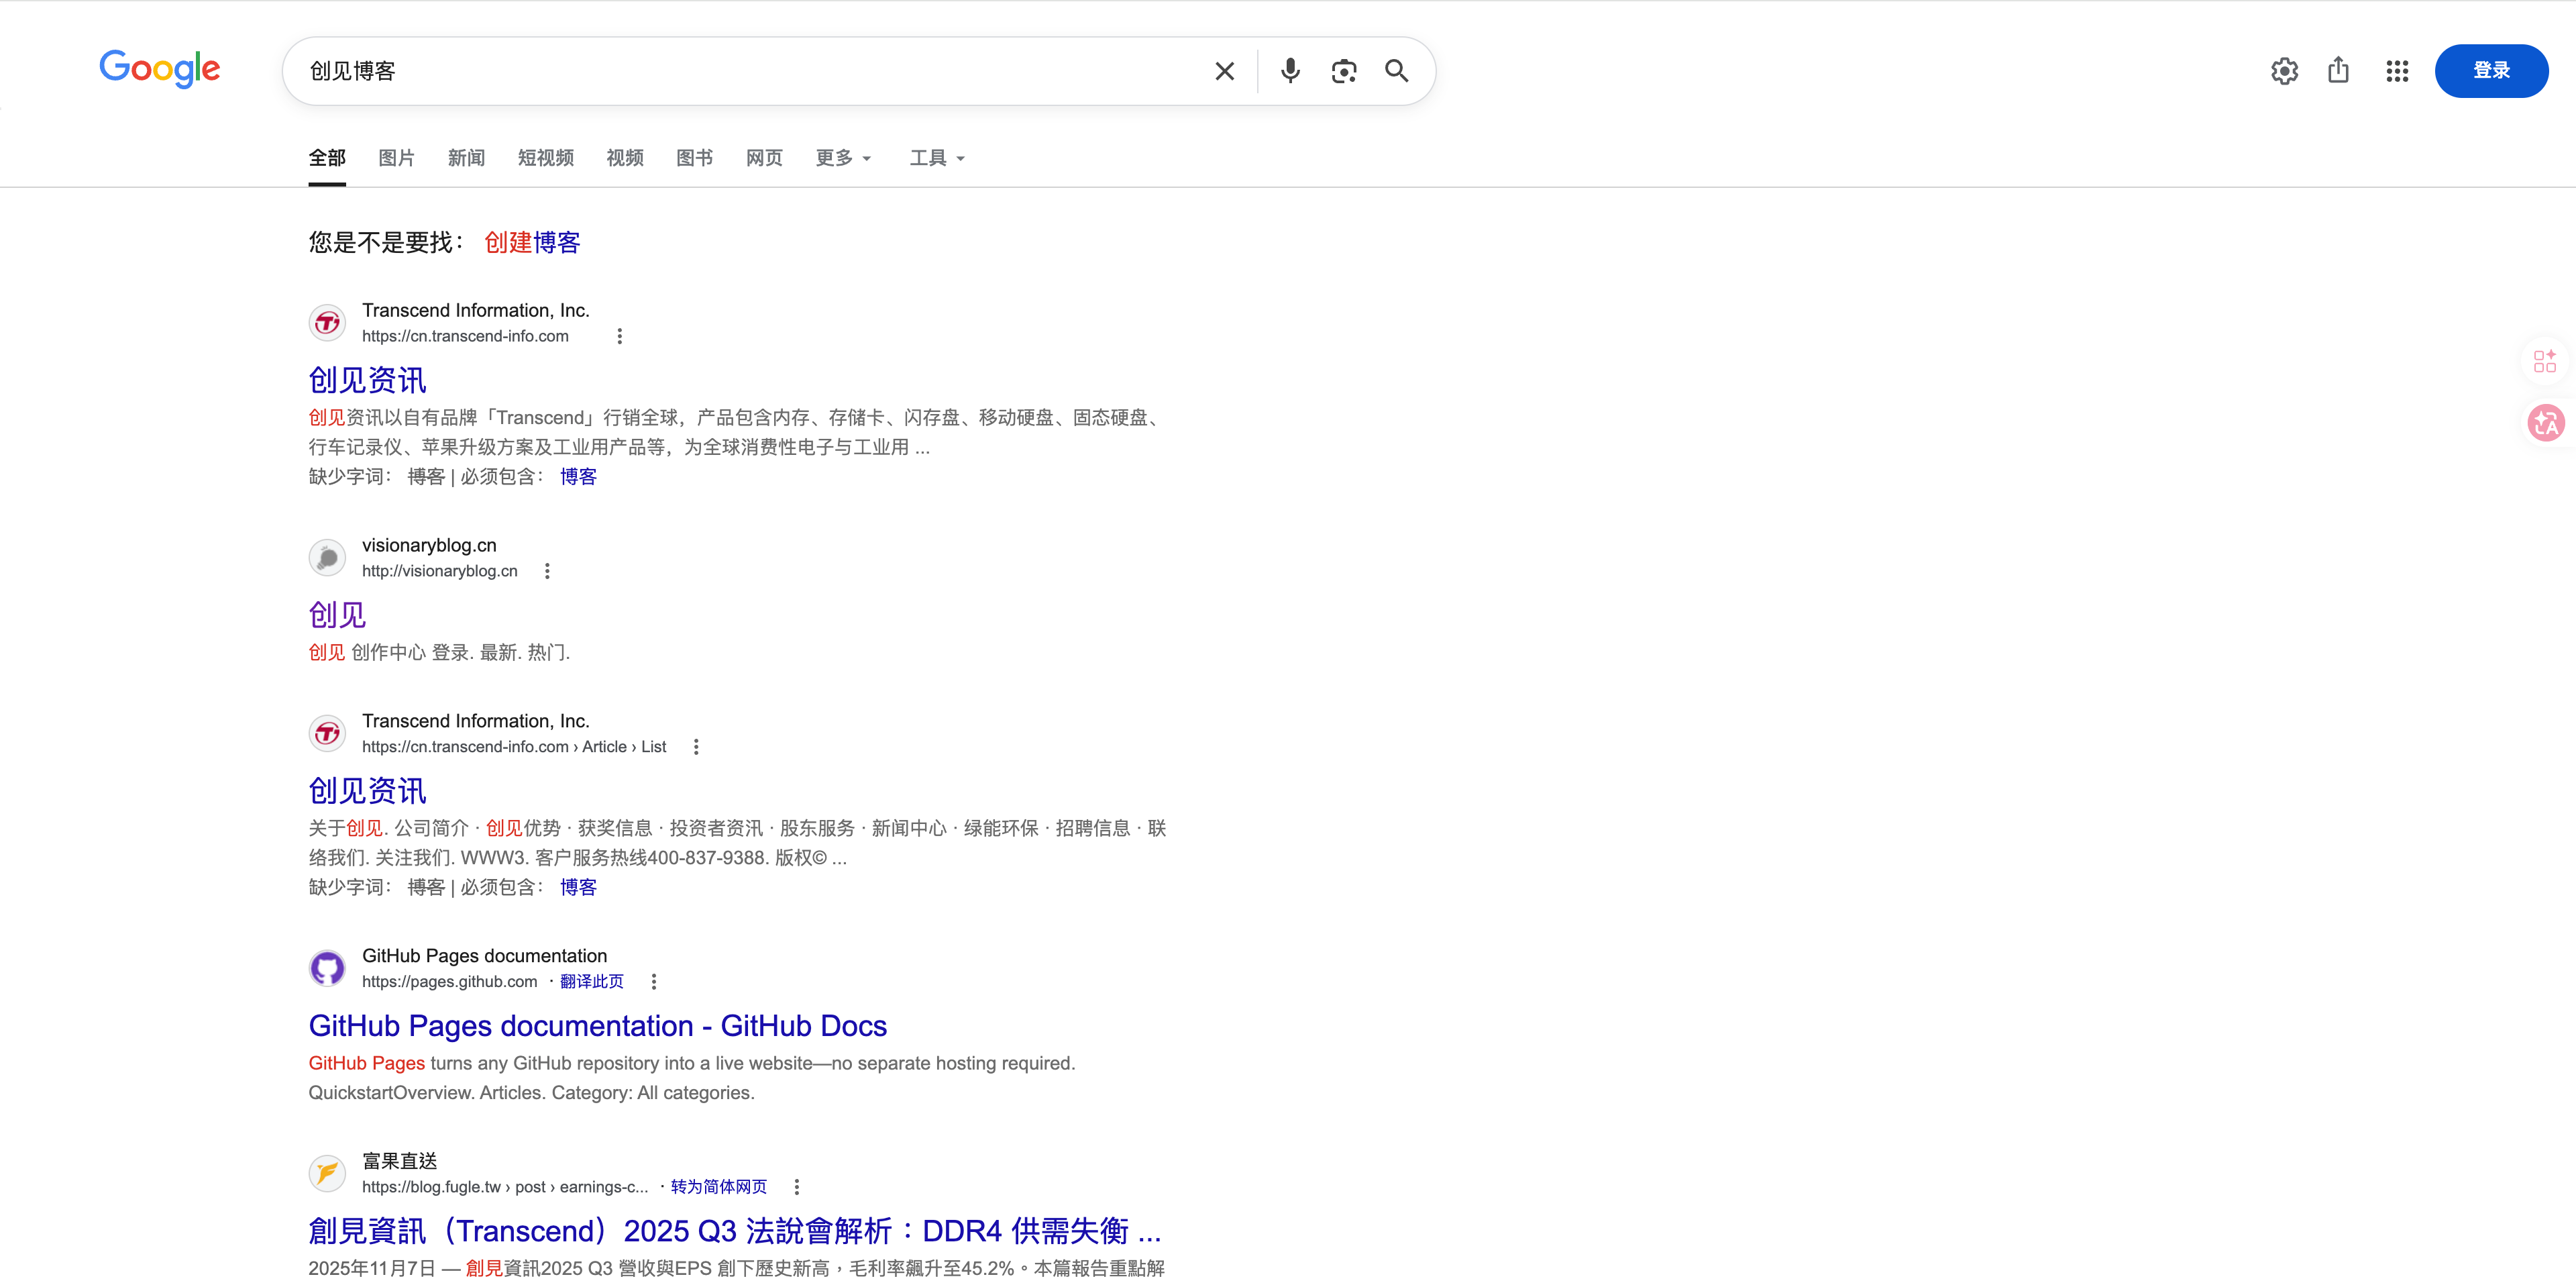Image resolution: width=2576 pixels, height=1287 pixels.
Task: Open GitHub Pages documentation - GitHub Docs link
Action: pyautogui.click(x=598, y=1026)
